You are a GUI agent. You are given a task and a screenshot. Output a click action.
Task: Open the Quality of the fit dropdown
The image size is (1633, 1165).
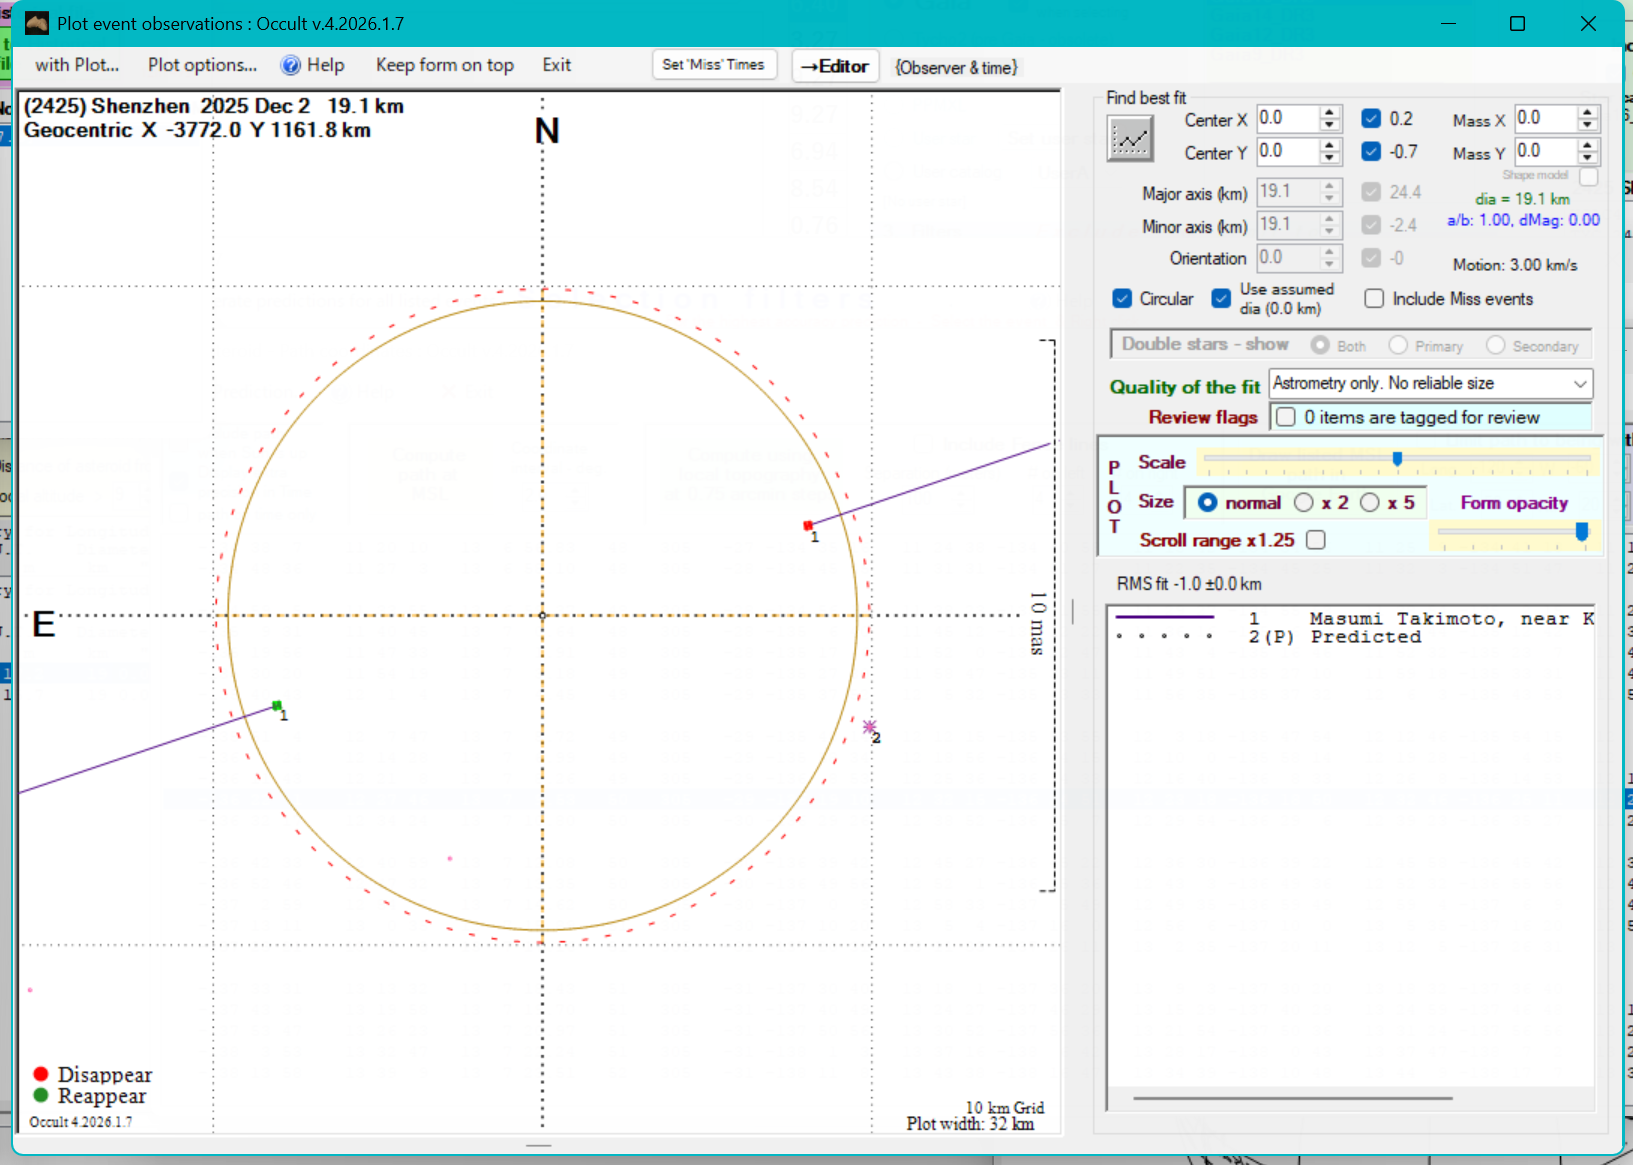pyautogui.click(x=1579, y=384)
